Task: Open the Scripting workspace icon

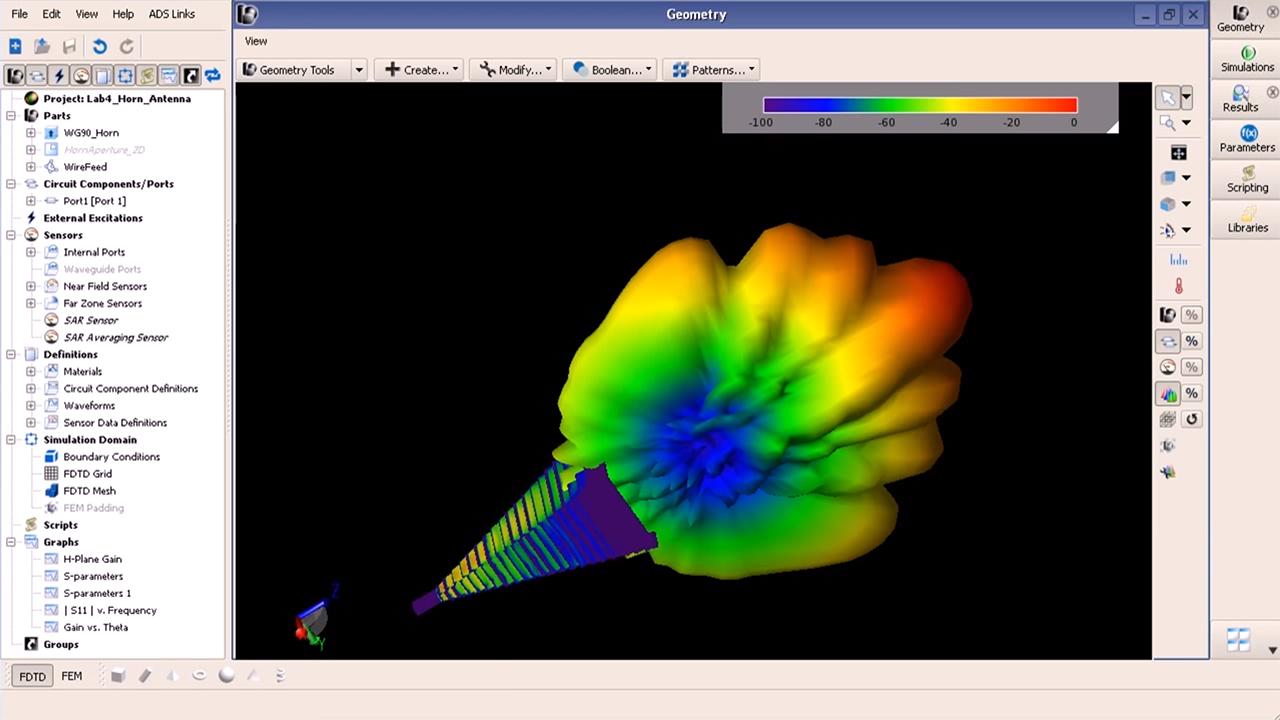Action: [x=1247, y=180]
